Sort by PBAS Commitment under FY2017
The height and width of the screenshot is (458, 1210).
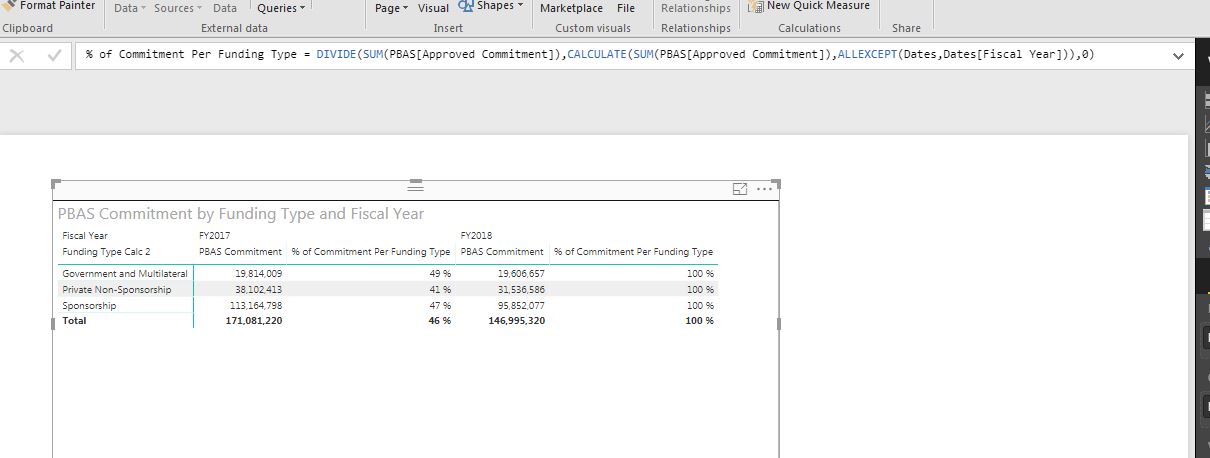(x=240, y=252)
